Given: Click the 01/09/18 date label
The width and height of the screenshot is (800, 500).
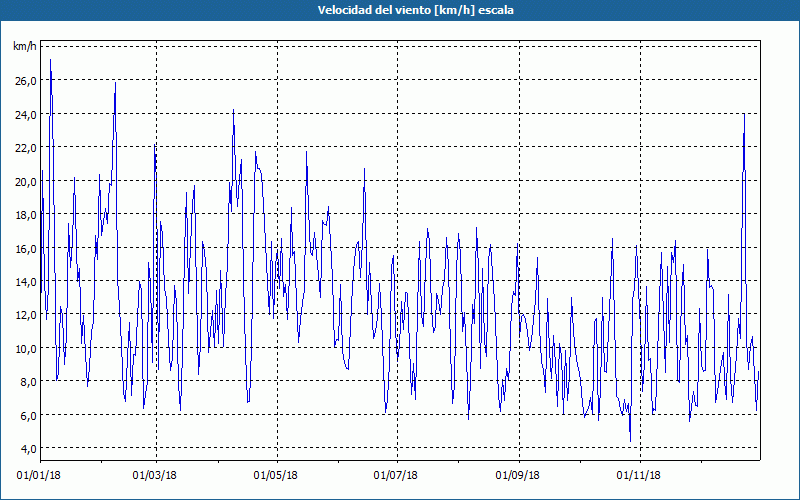Looking at the screenshot, I should [517, 476].
